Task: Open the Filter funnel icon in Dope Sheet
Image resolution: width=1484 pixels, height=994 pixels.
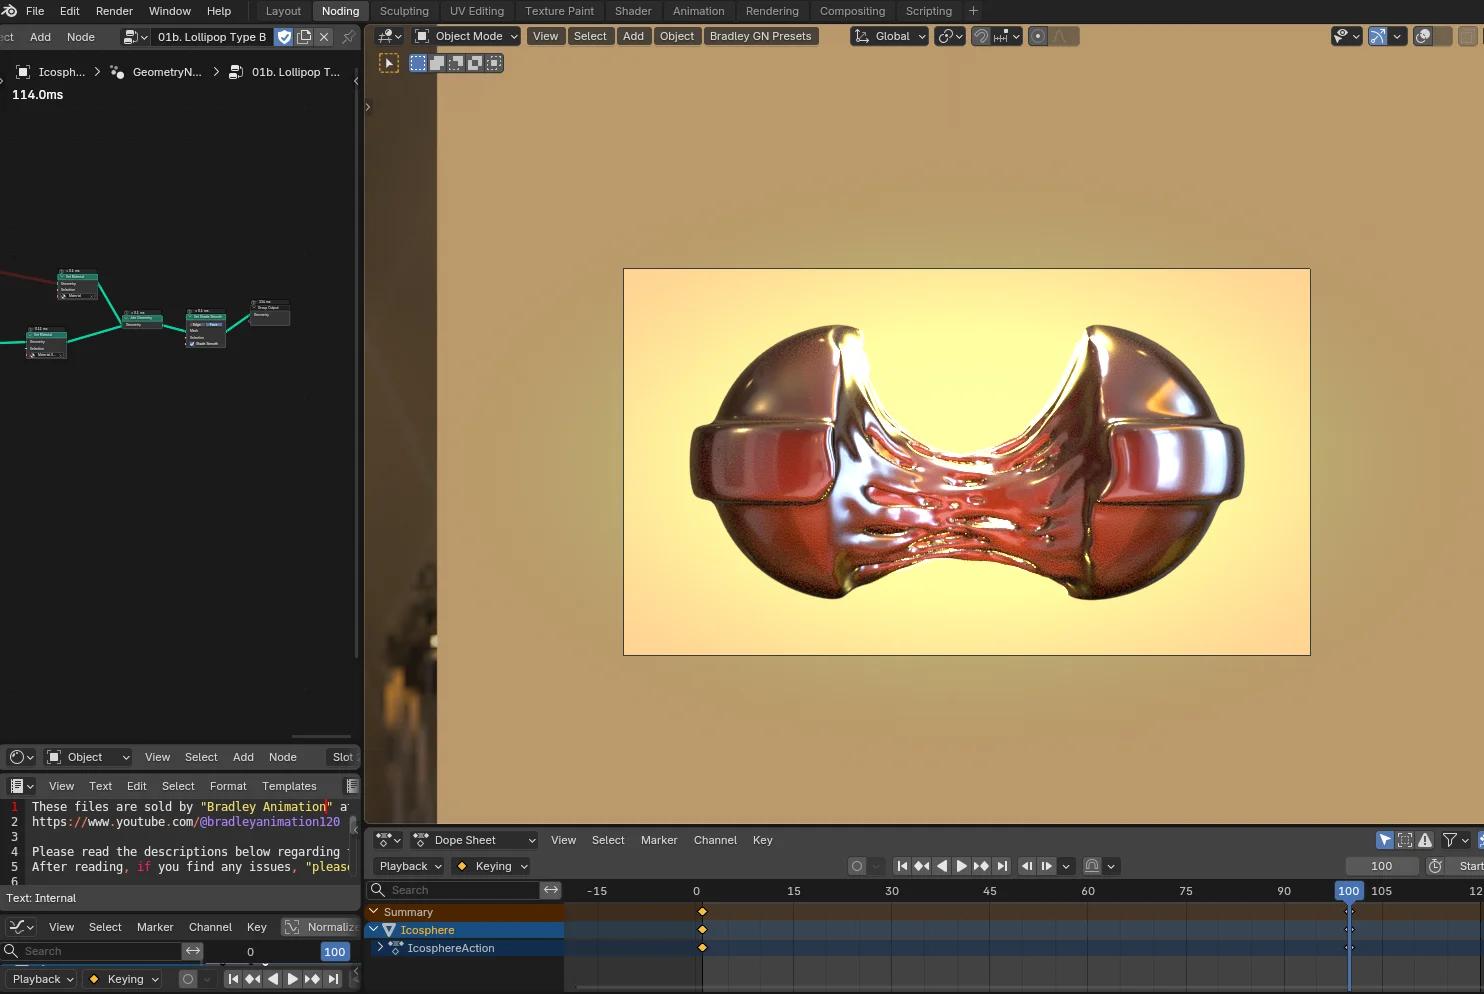Action: (x=1449, y=840)
